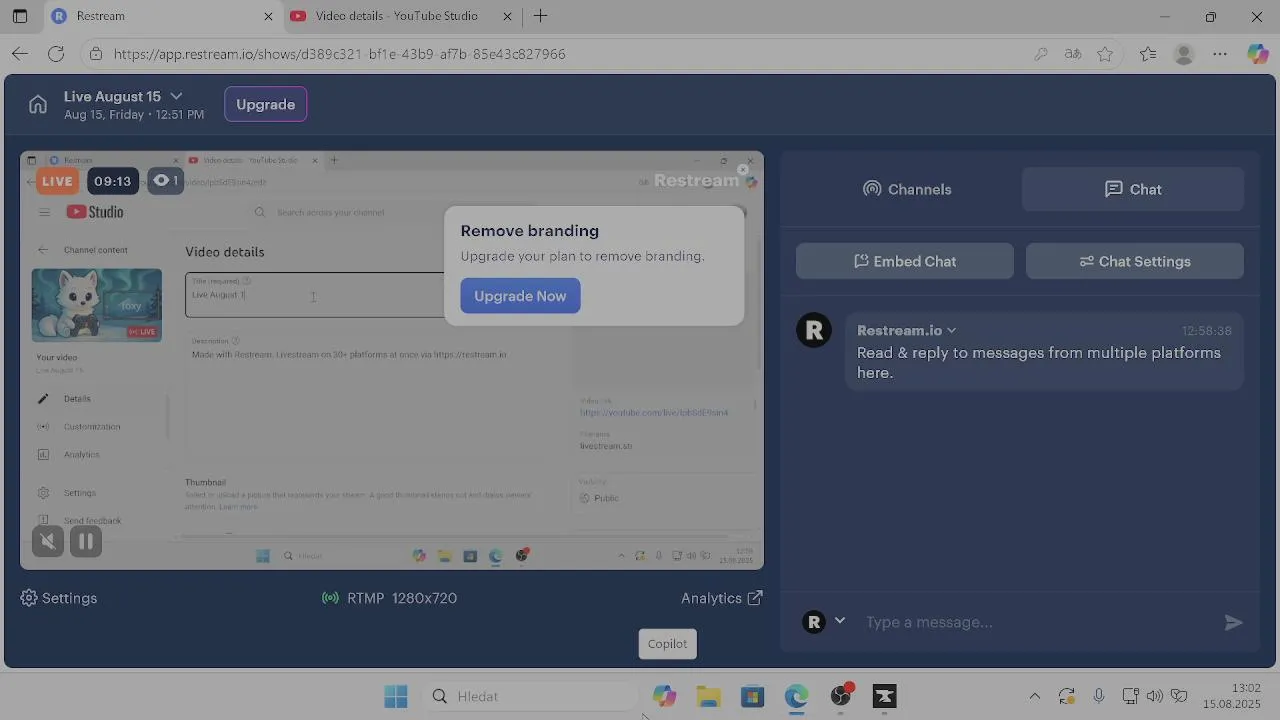Open Edge settings and more menu

coord(1219,54)
